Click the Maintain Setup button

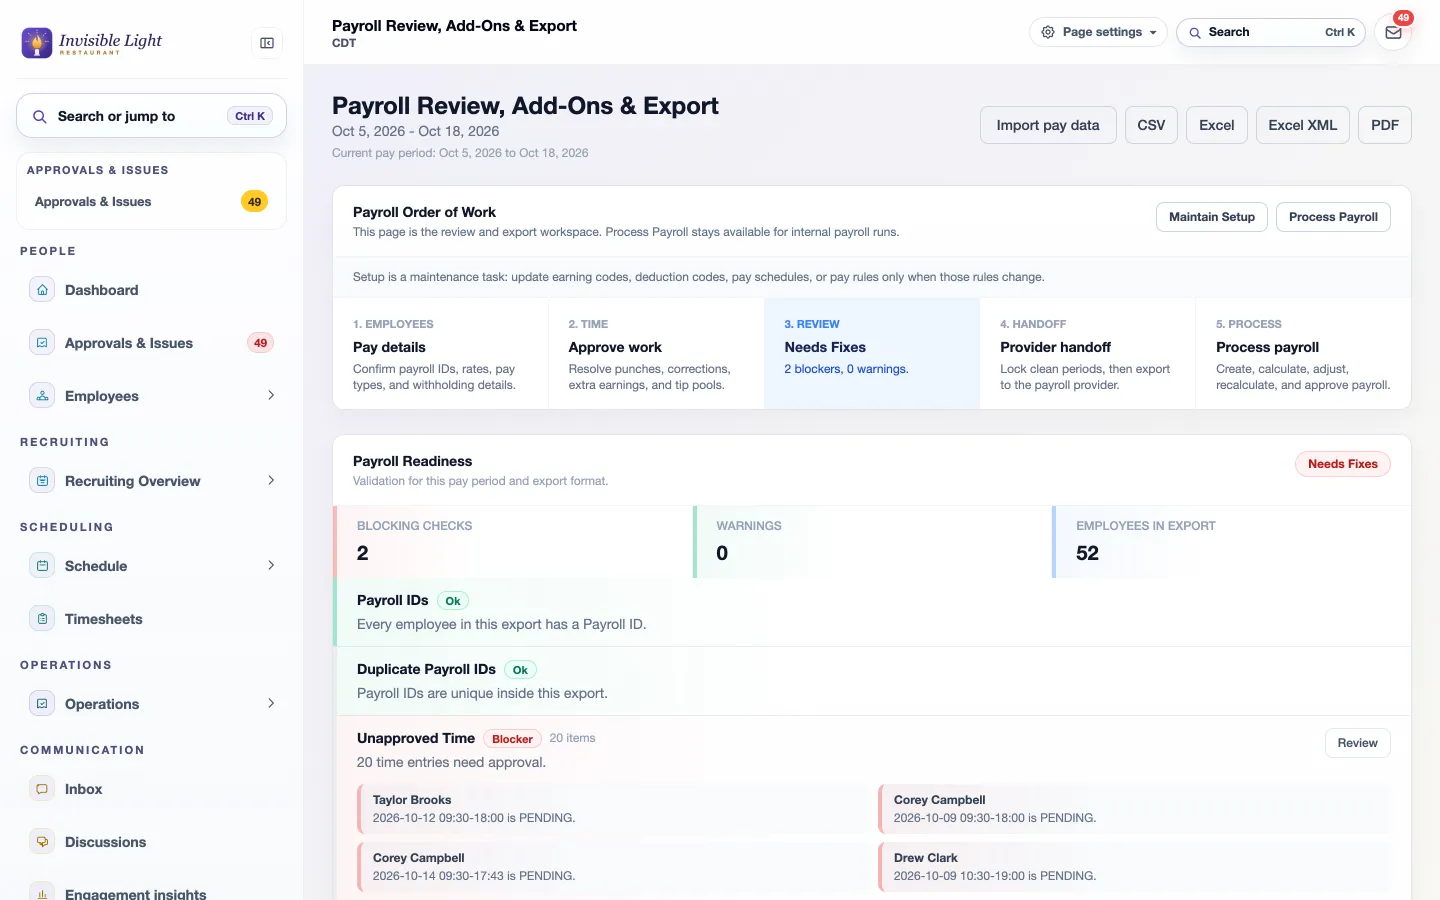click(1212, 217)
